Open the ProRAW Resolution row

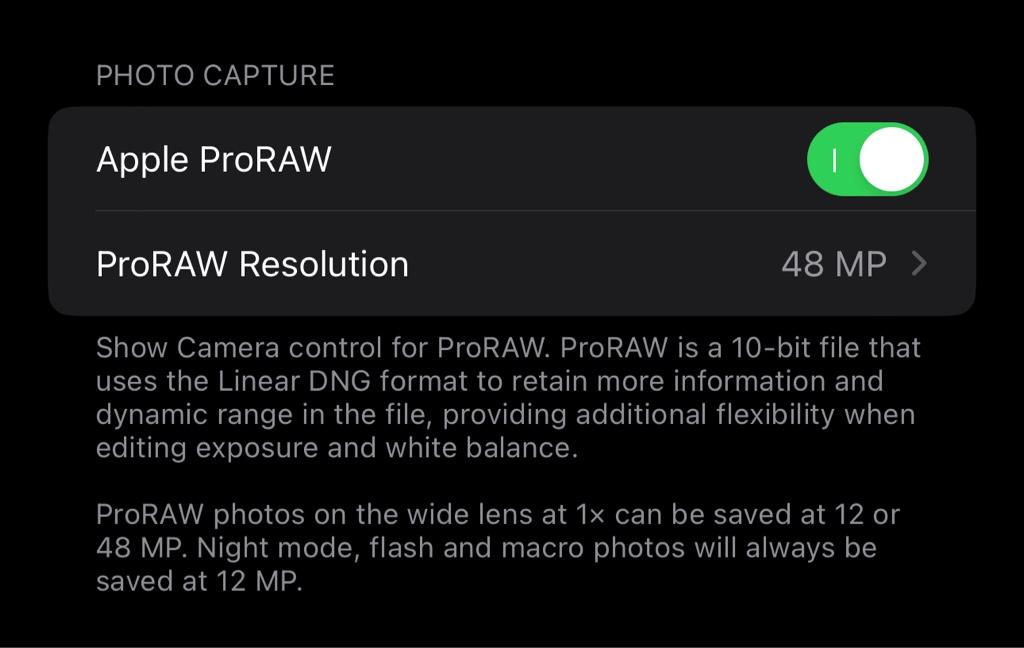click(x=512, y=264)
